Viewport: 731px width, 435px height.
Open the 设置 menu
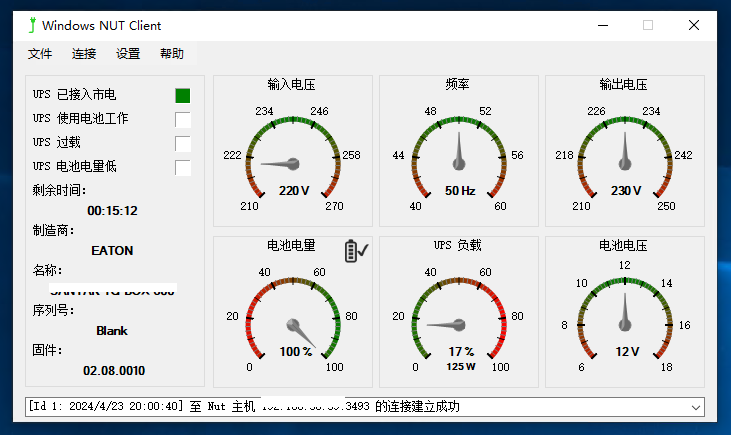tap(128, 54)
